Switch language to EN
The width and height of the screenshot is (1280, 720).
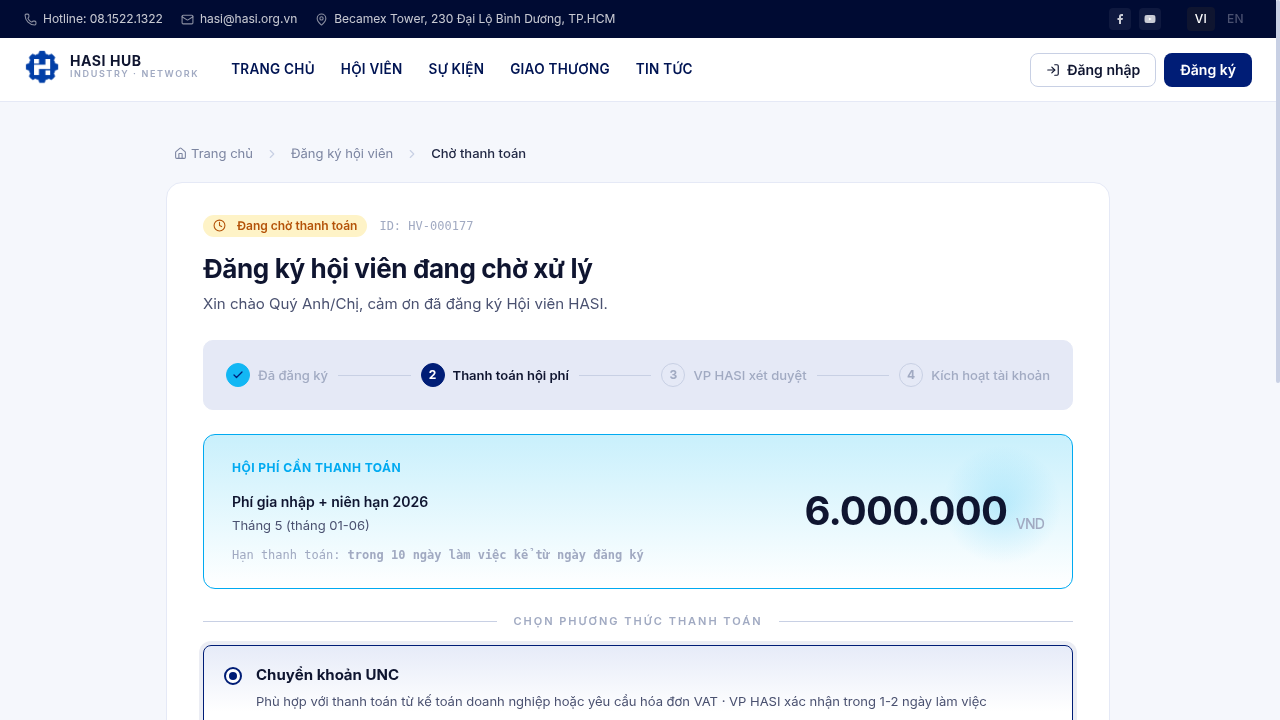click(x=1235, y=19)
